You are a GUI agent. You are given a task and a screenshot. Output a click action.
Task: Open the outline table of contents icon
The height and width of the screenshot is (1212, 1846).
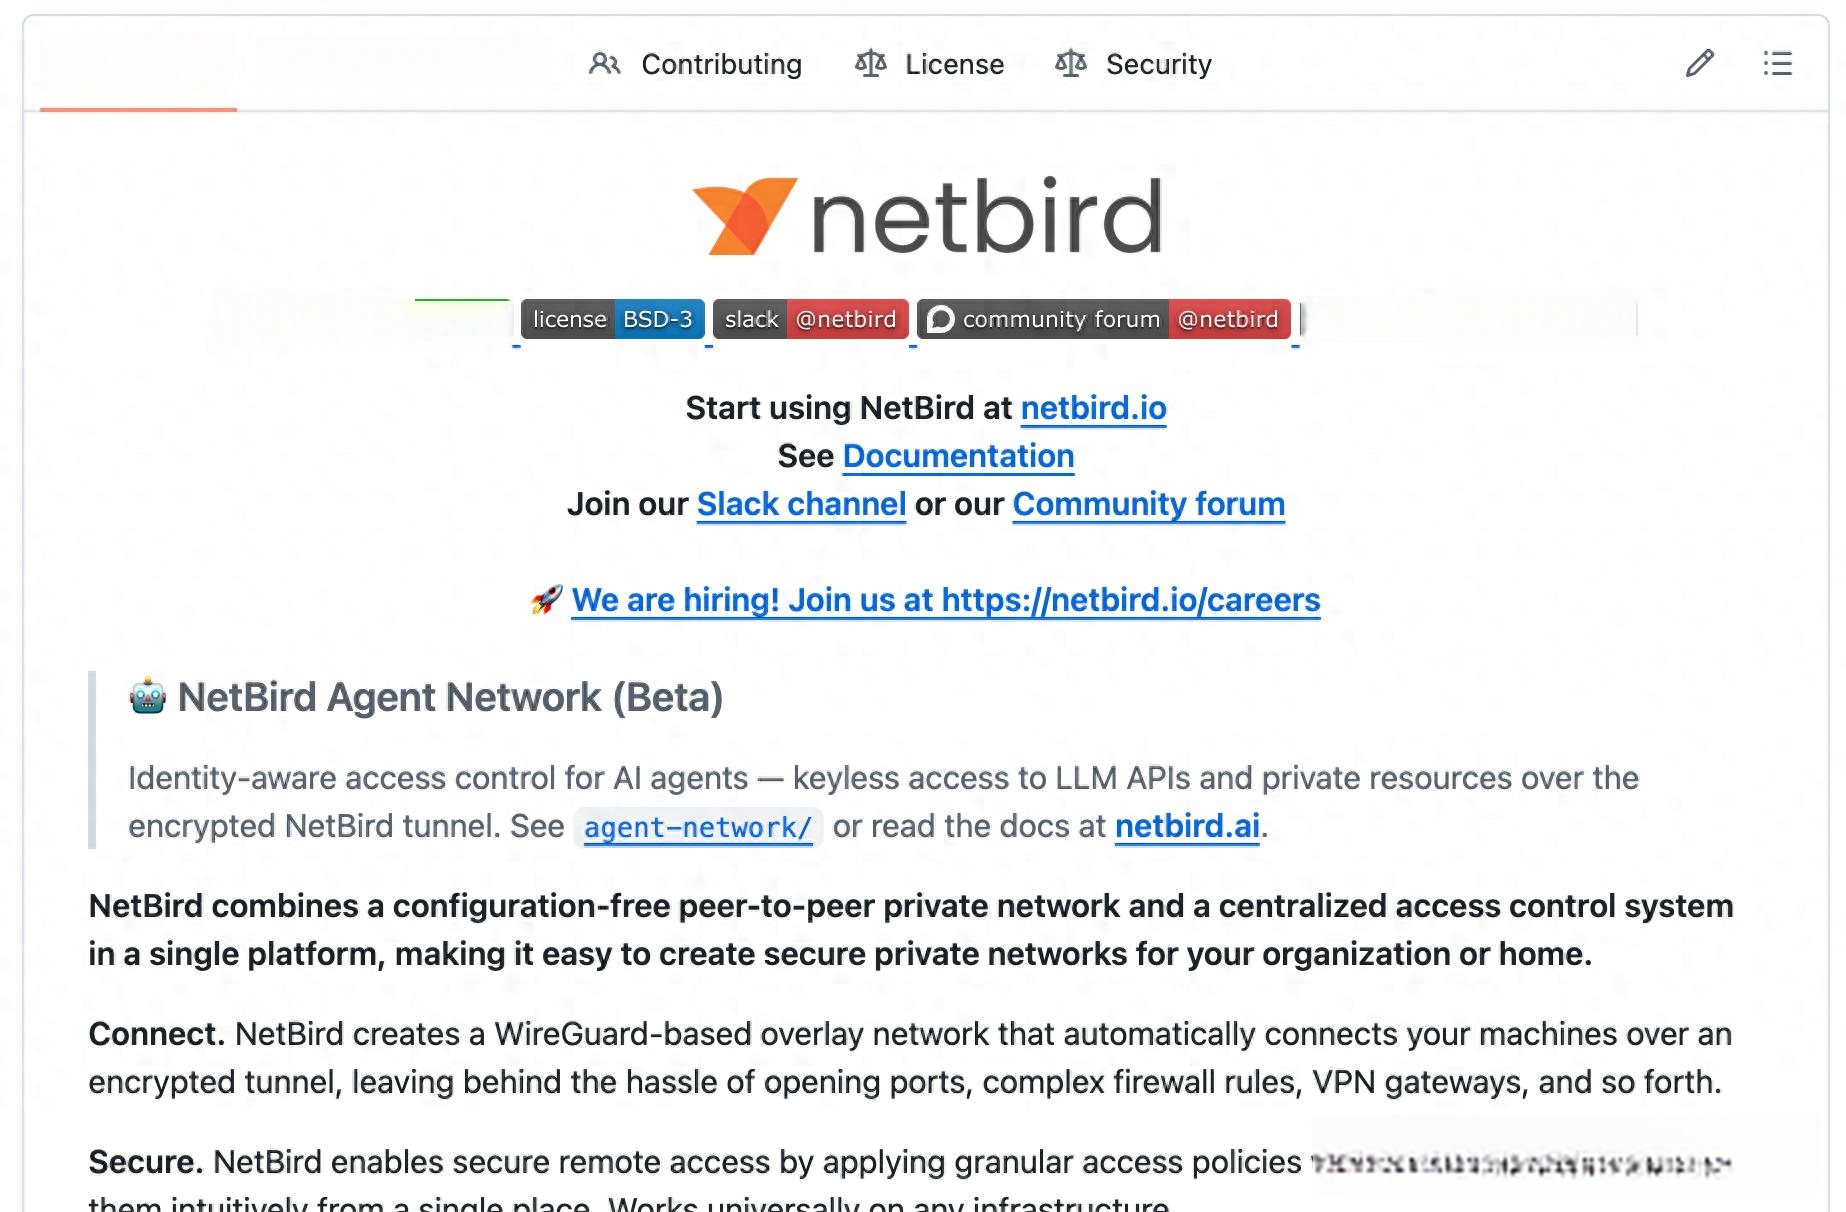coord(1777,64)
